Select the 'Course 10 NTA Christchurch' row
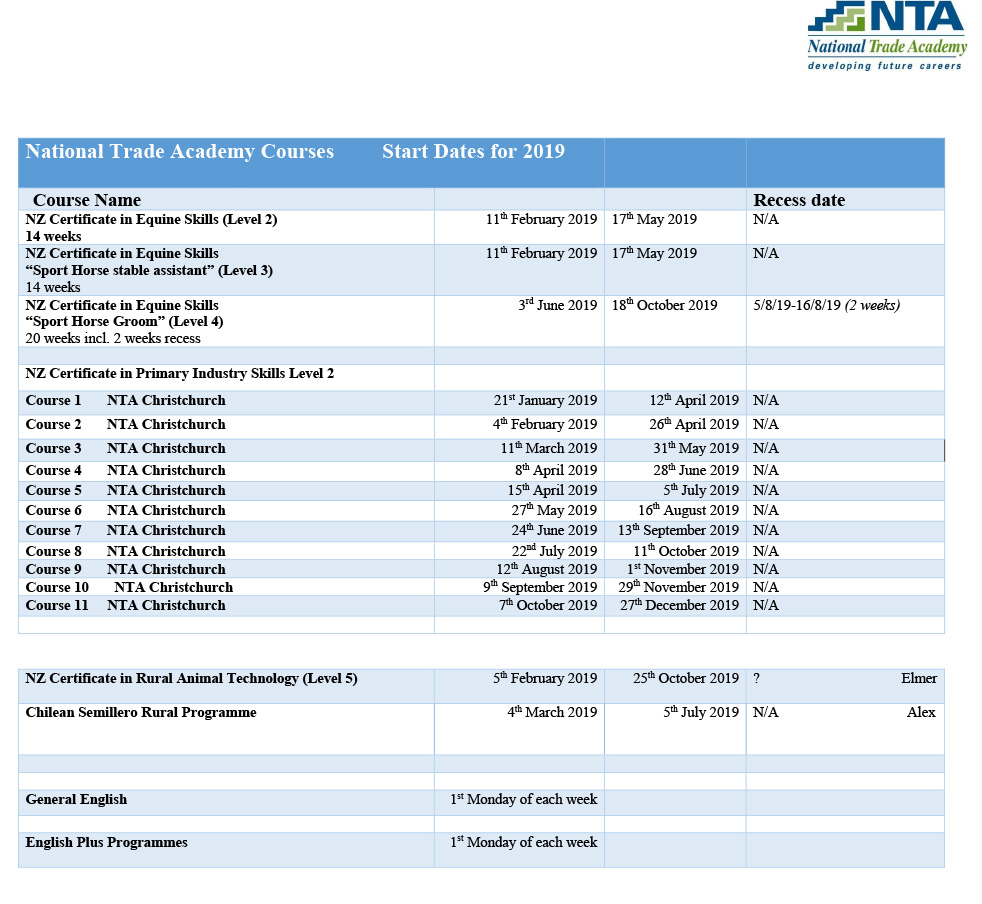 (481, 587)
